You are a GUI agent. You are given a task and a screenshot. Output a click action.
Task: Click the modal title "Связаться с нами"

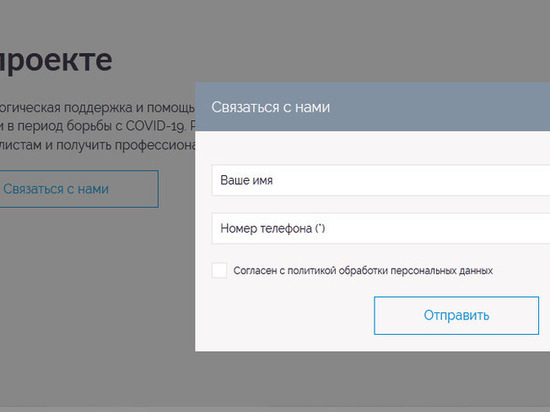click(x=270, y=107)
